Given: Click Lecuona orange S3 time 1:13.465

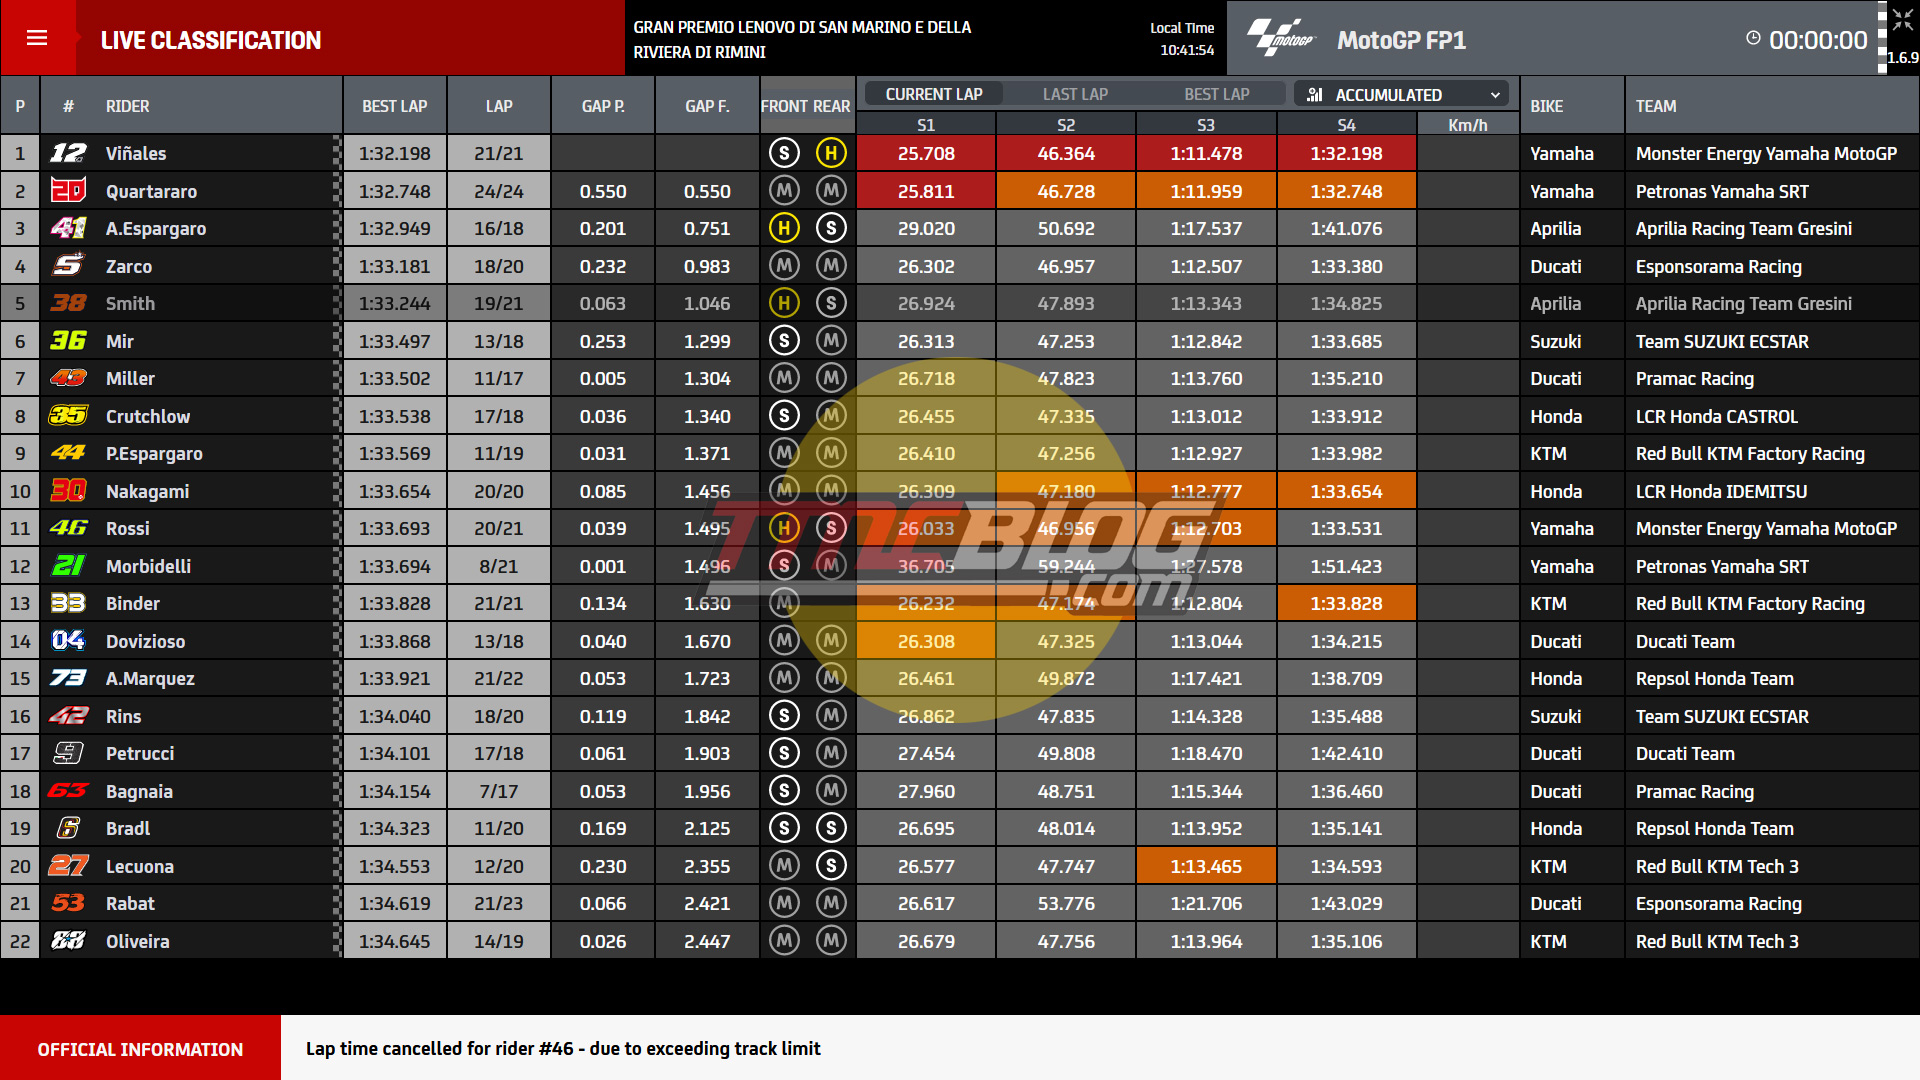Looking at the screenshot, I should (1206, 866).
